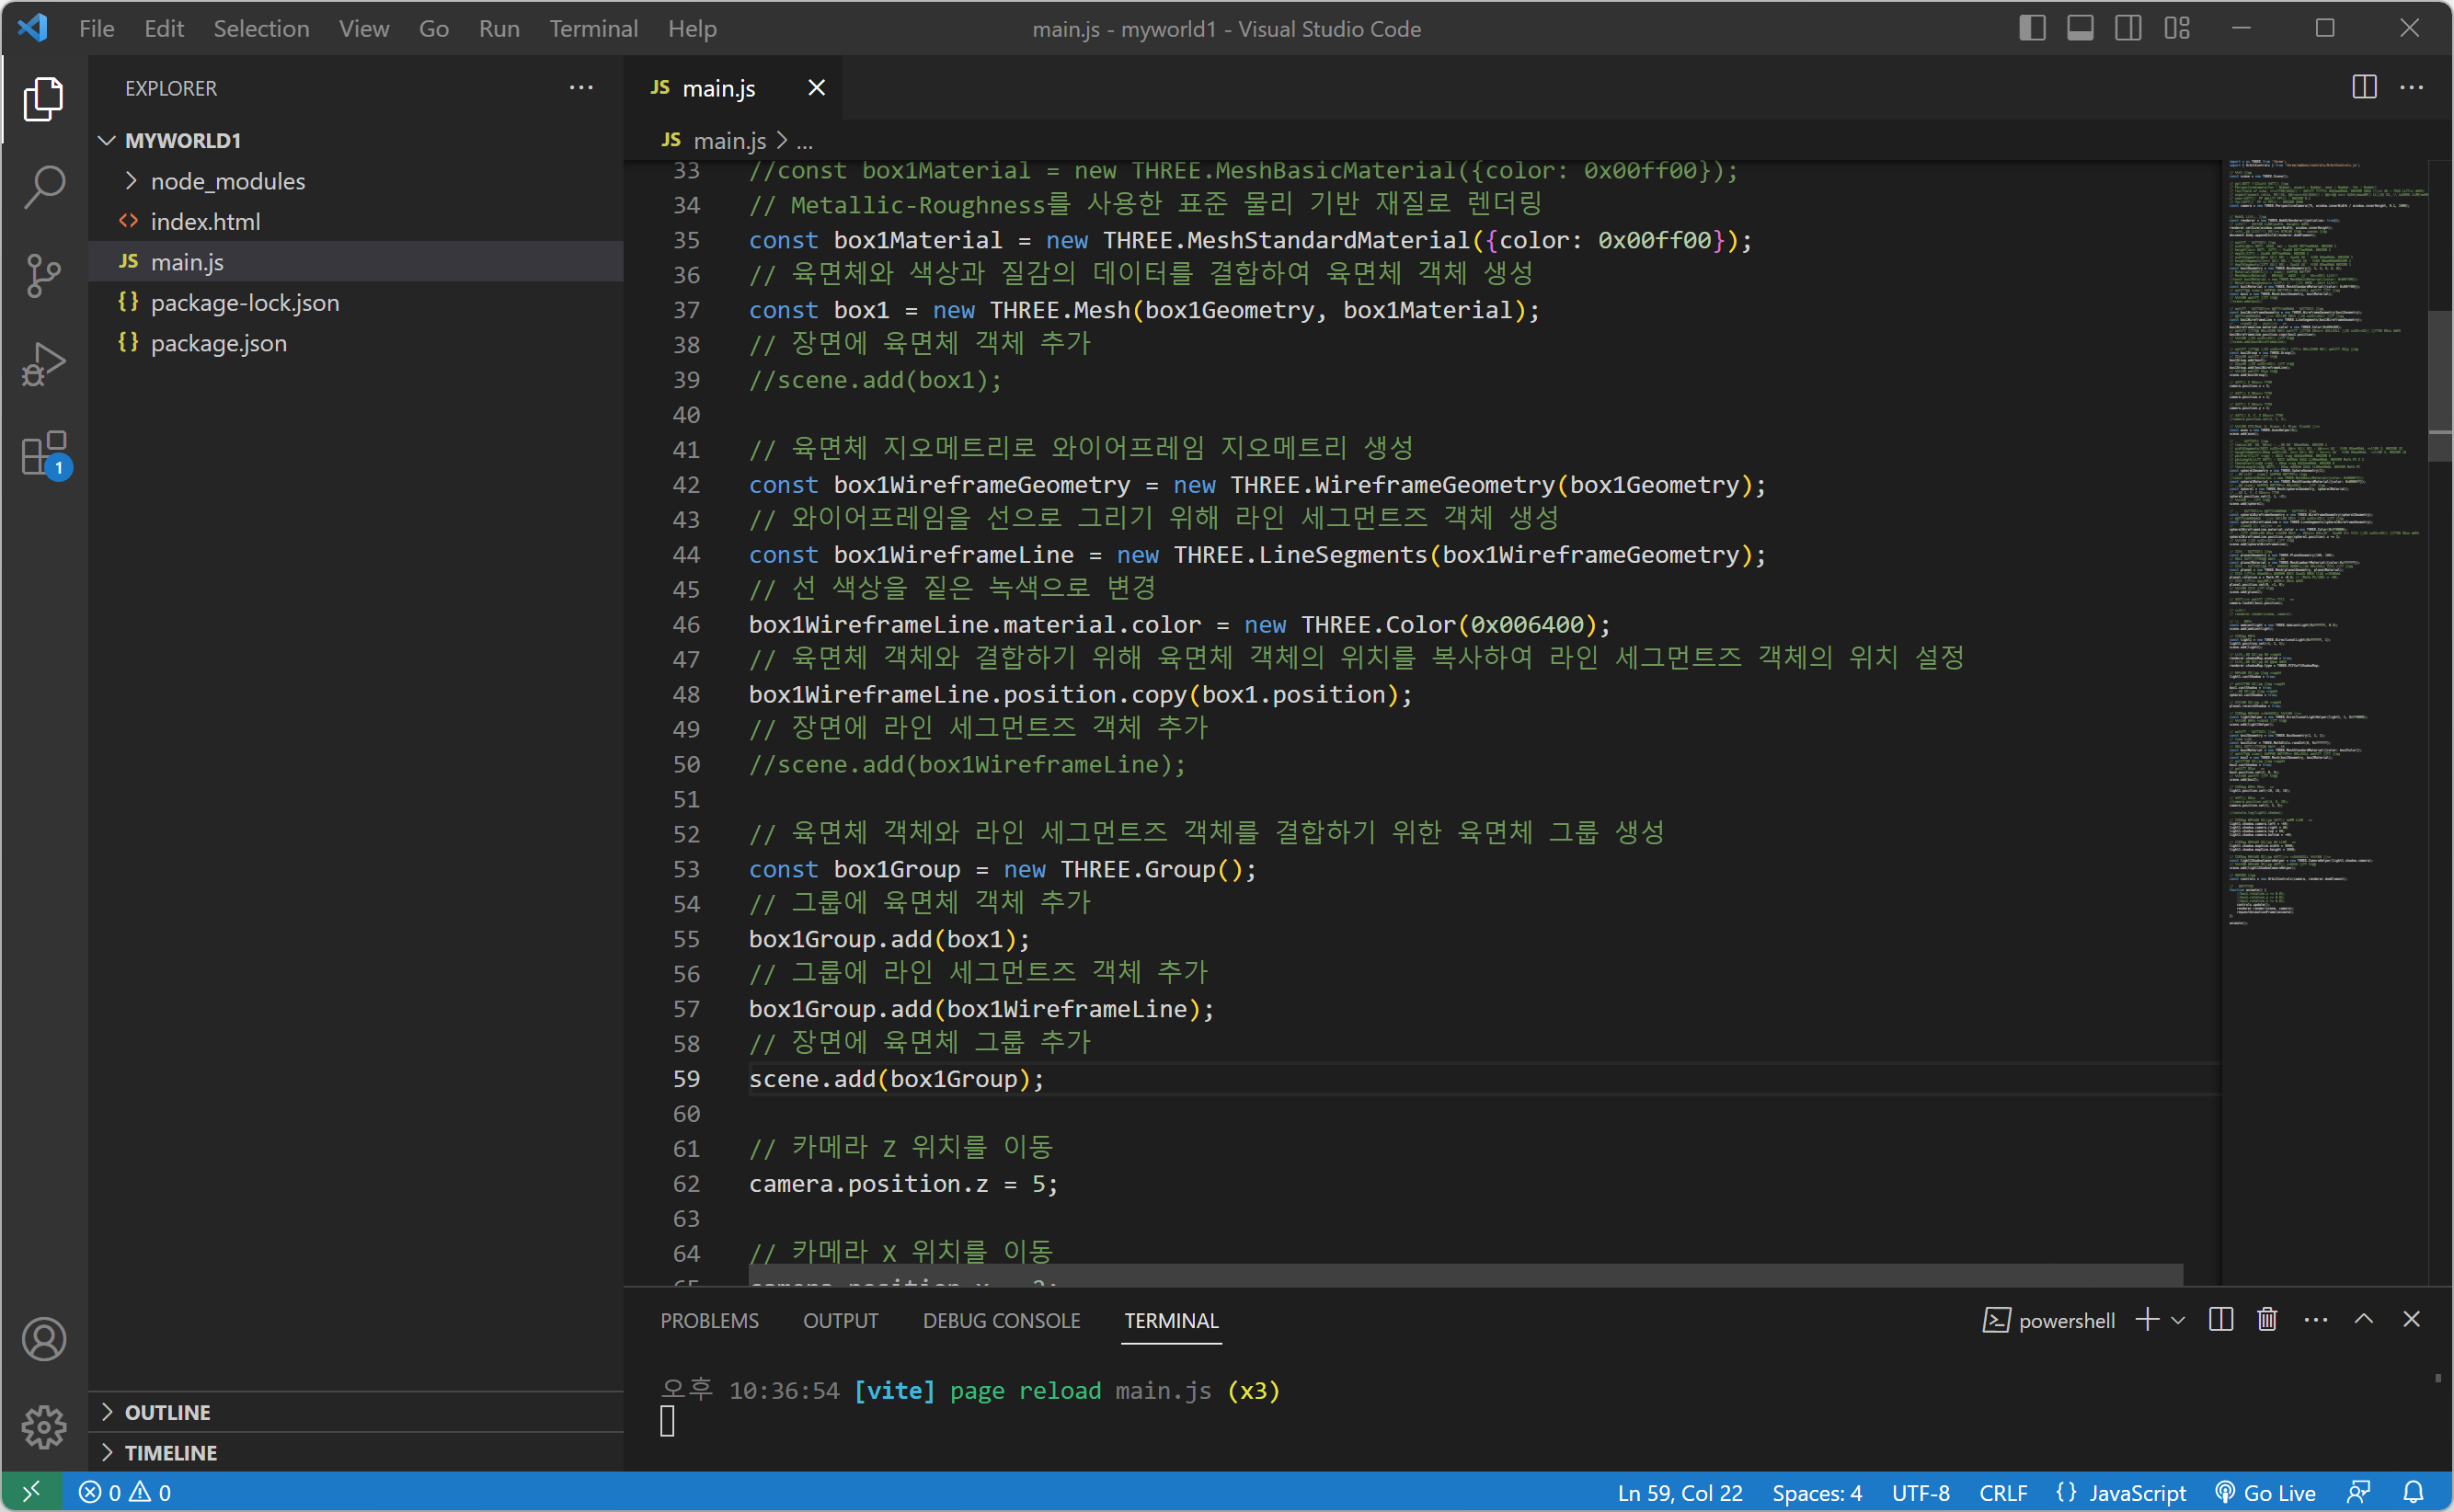Click the CRLF end-of-line indicator

point(2003,1492)
